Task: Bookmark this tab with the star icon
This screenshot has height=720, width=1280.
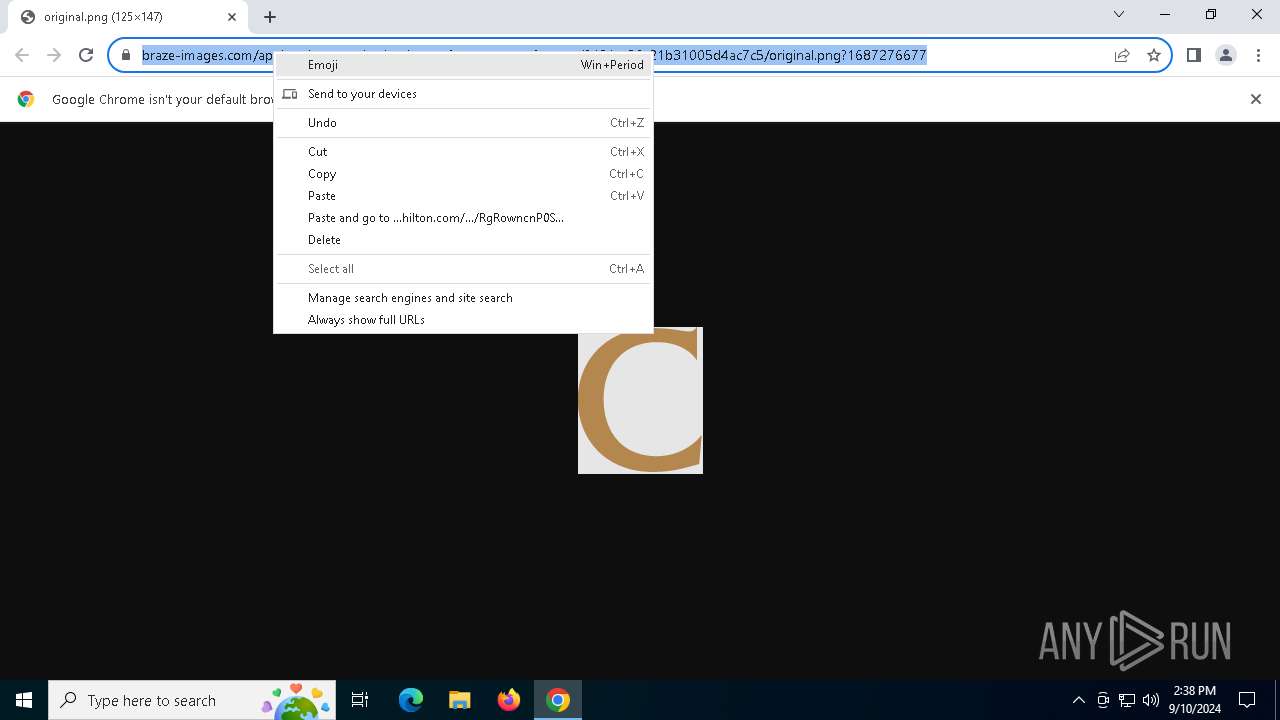Action: [x=1154, y=55]
